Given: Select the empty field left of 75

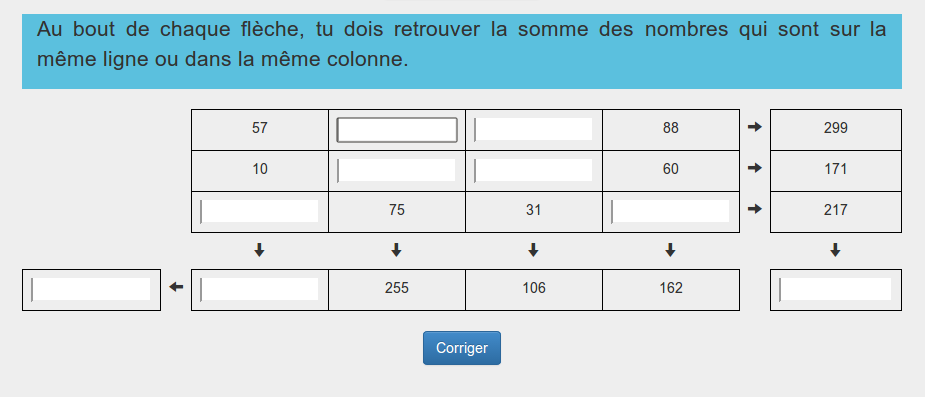Looking at the screenshot, I should point(260,211).
